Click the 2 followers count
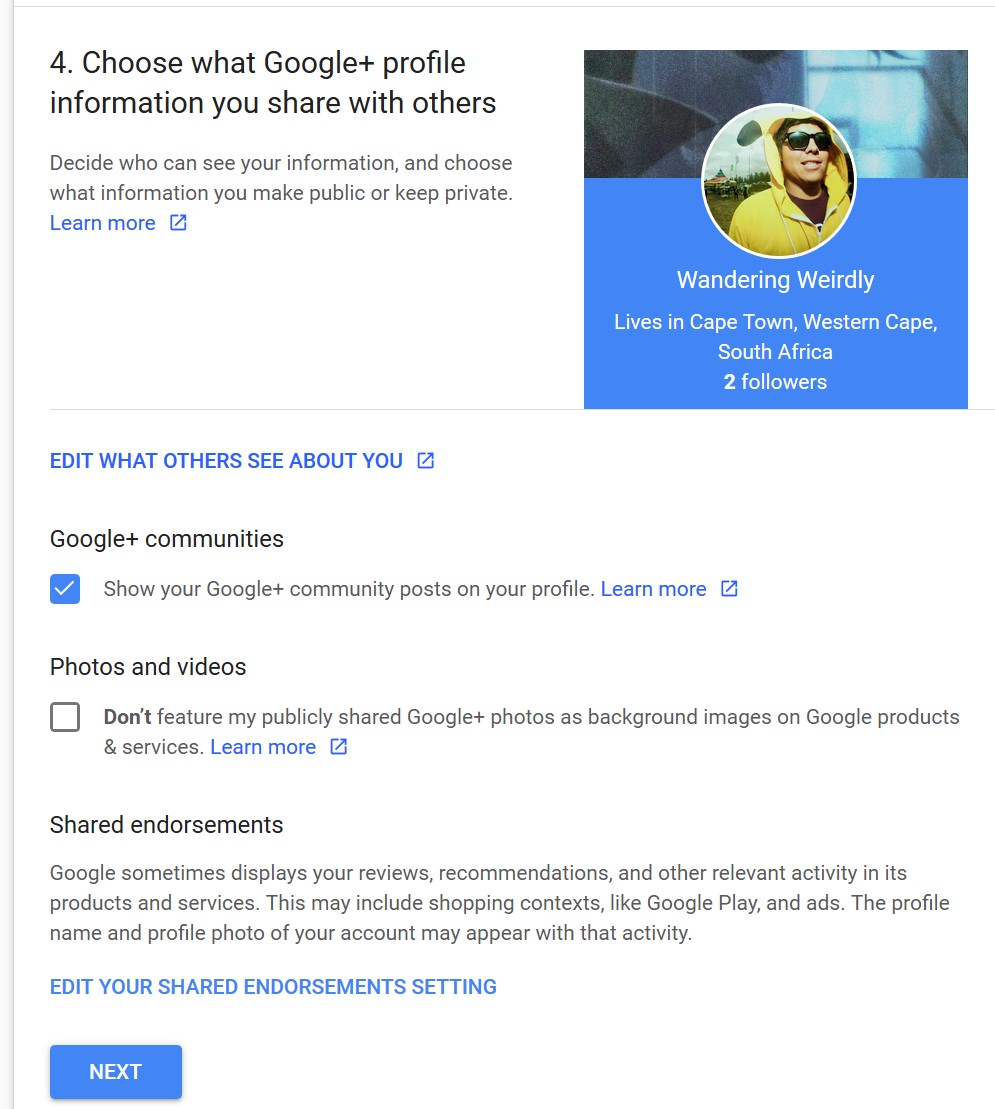 [x=775, y=382]
